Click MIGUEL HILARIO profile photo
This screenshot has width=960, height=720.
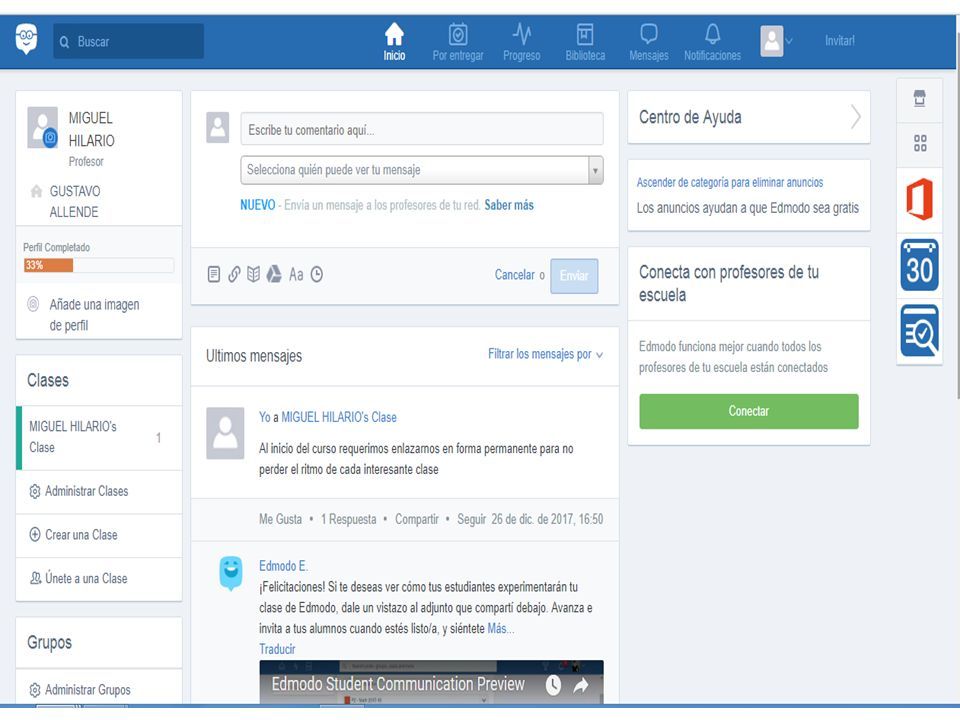pos(42,127)
